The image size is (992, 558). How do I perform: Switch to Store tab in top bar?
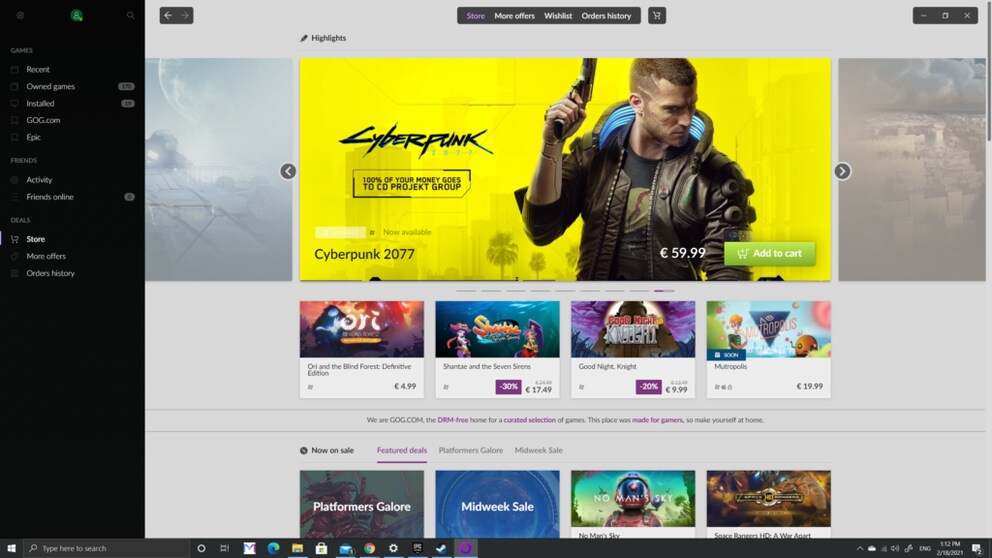point(475,16)
